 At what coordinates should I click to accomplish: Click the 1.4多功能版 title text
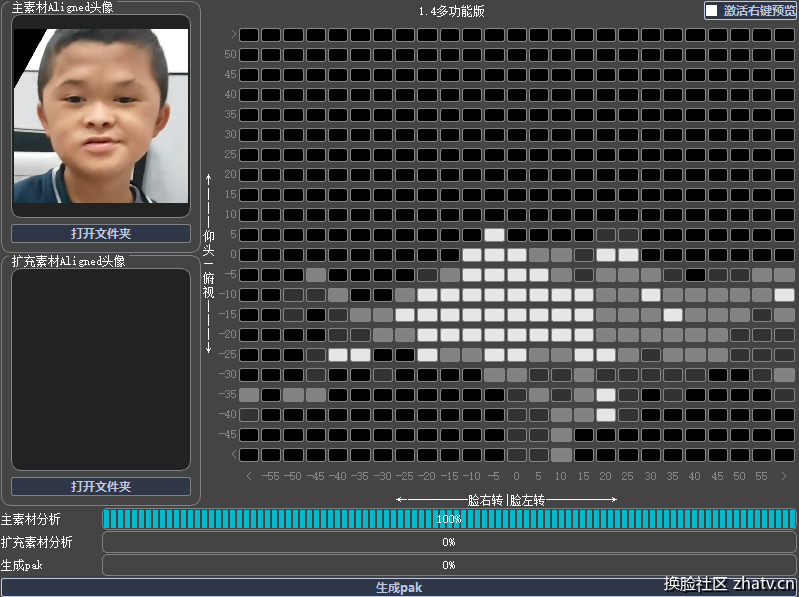tap(451, 11)
